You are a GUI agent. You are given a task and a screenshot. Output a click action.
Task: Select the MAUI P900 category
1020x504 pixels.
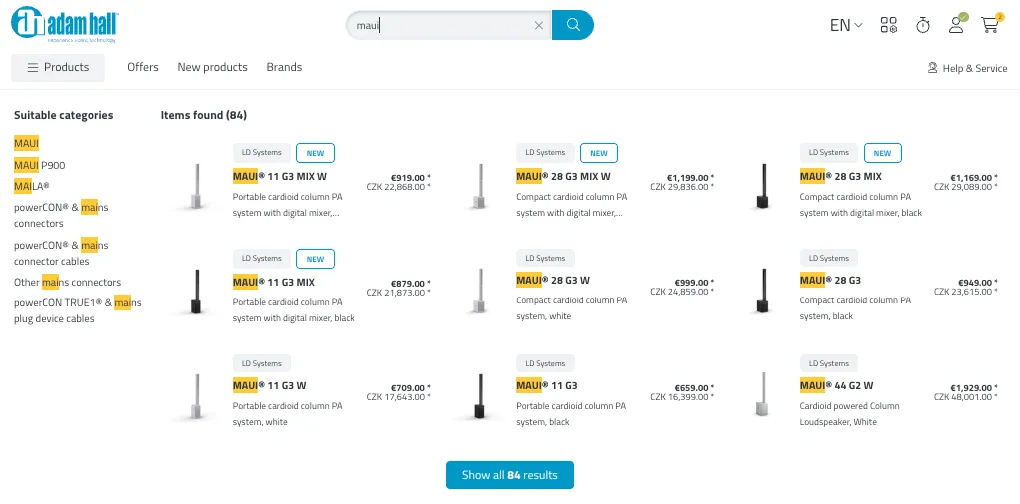[39, 165]
